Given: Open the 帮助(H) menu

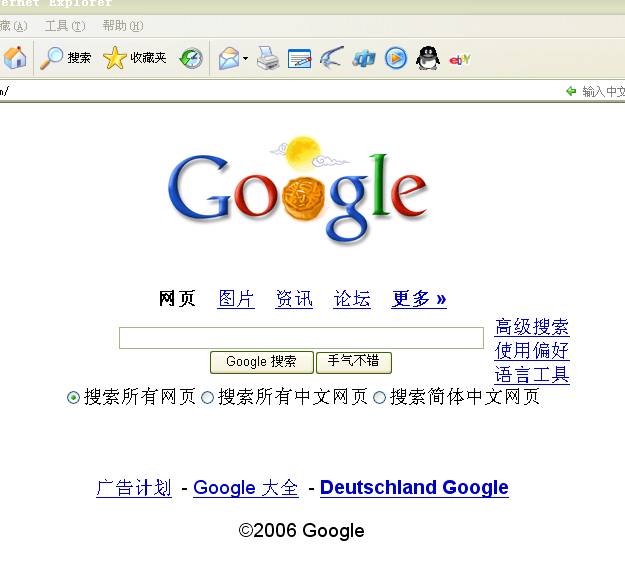Looking at the screenshot, I should point(123,26).
